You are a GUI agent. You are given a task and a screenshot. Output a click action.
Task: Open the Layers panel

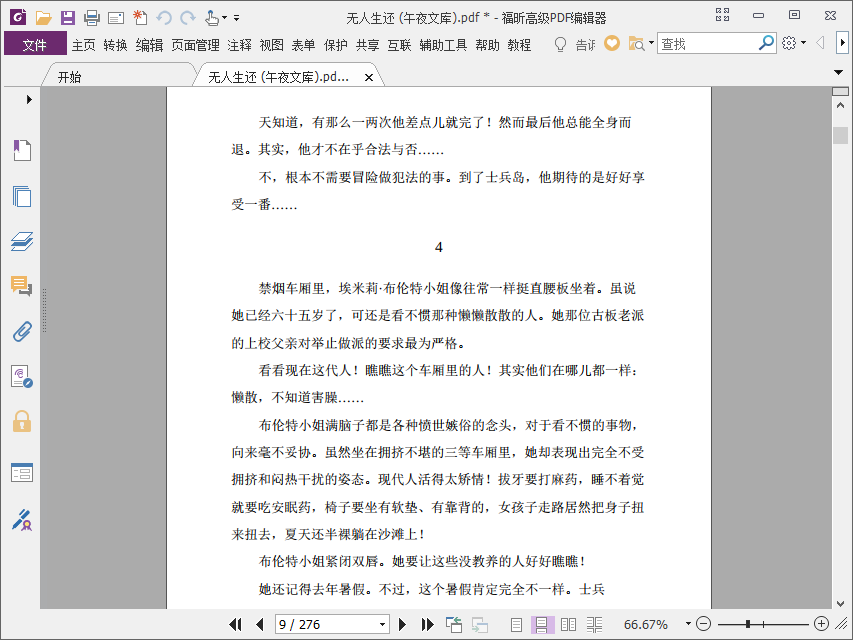pyautogui.click(x=22, y=241)
